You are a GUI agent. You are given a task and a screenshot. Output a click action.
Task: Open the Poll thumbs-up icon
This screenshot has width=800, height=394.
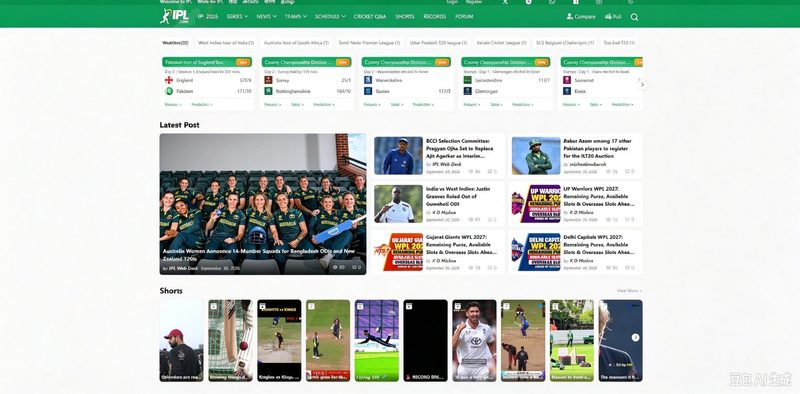(x=608, y=16)
